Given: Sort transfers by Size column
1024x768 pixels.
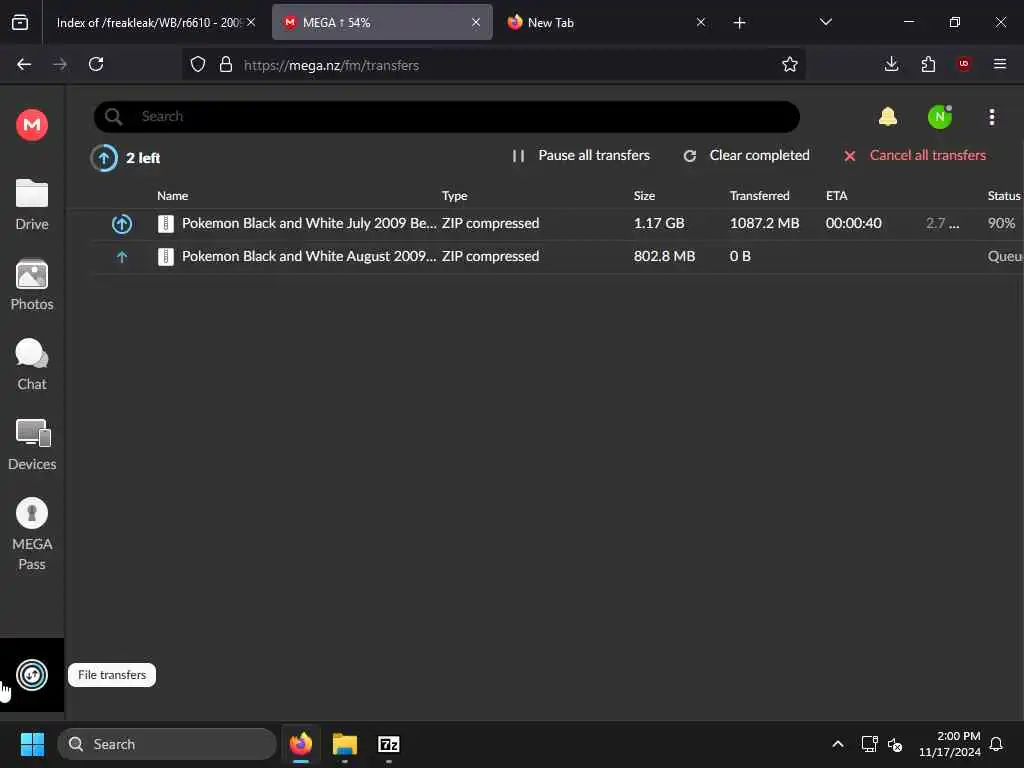Looking at the screenshot, I should [644, 196].
